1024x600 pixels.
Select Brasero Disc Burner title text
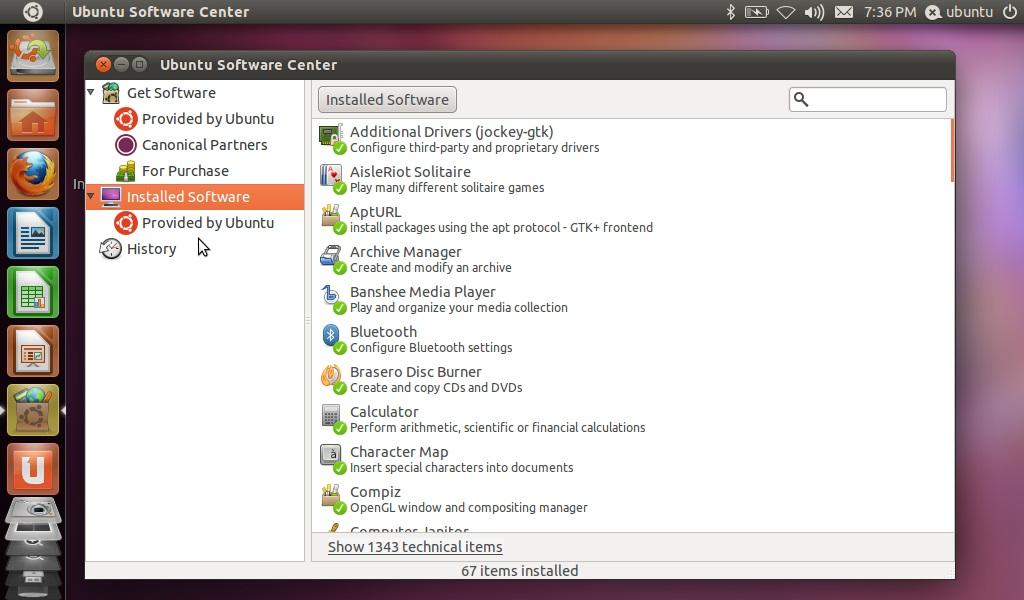tap(415, 371)
